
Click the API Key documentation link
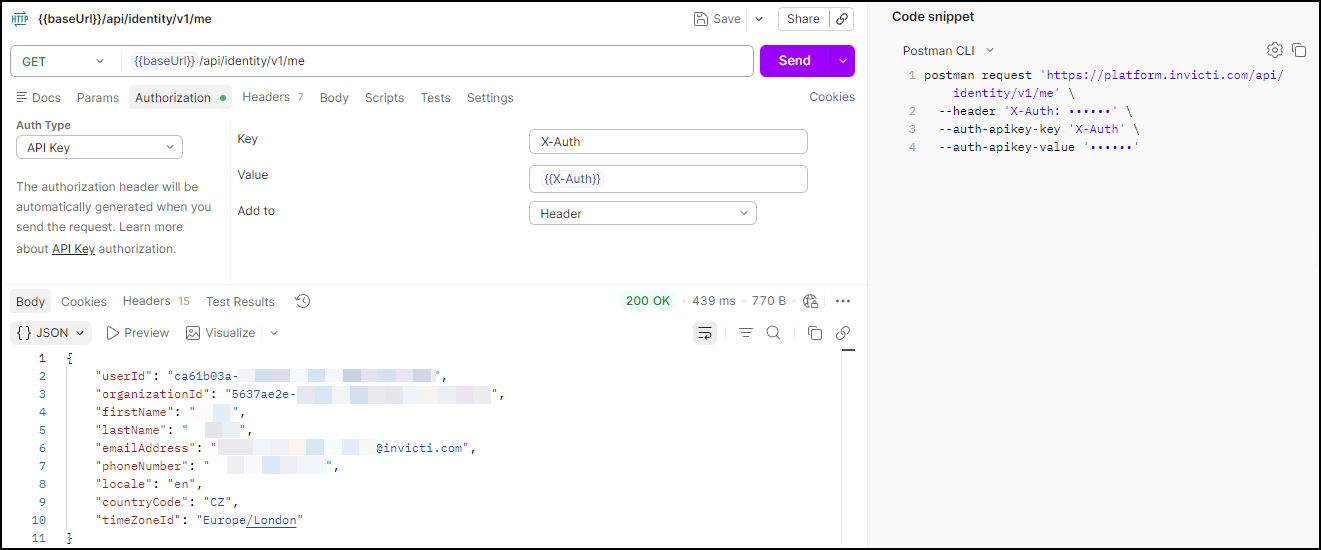(x=73, y=249)
